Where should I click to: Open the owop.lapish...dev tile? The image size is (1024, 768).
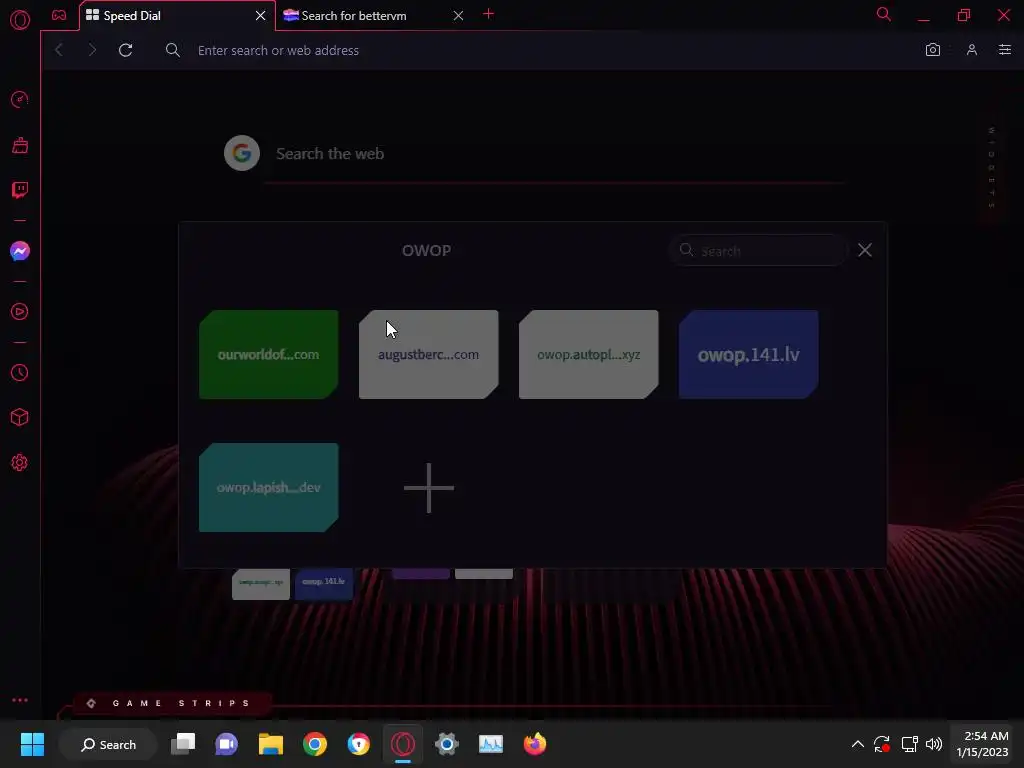[268, 488]
